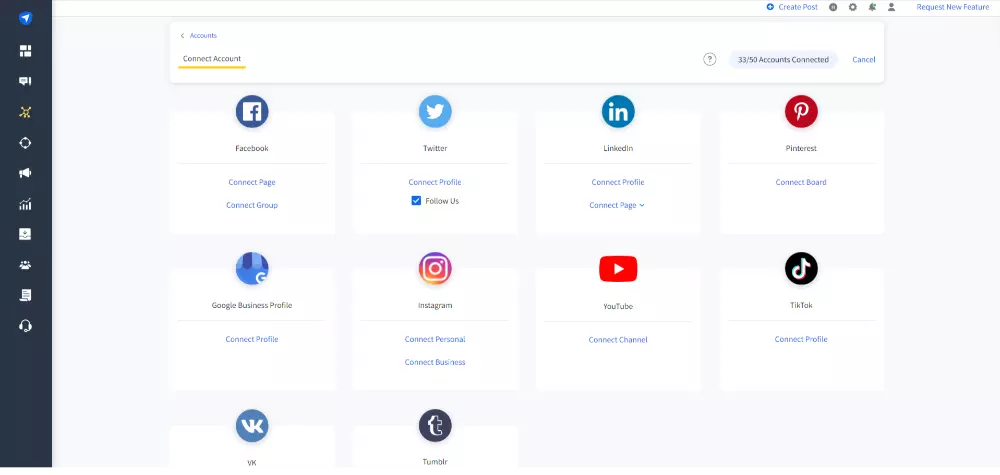This screenshot has width=1000, height=475.
Task: Open the megaphone campaigns icon in the sidebar
Action: 26,173
